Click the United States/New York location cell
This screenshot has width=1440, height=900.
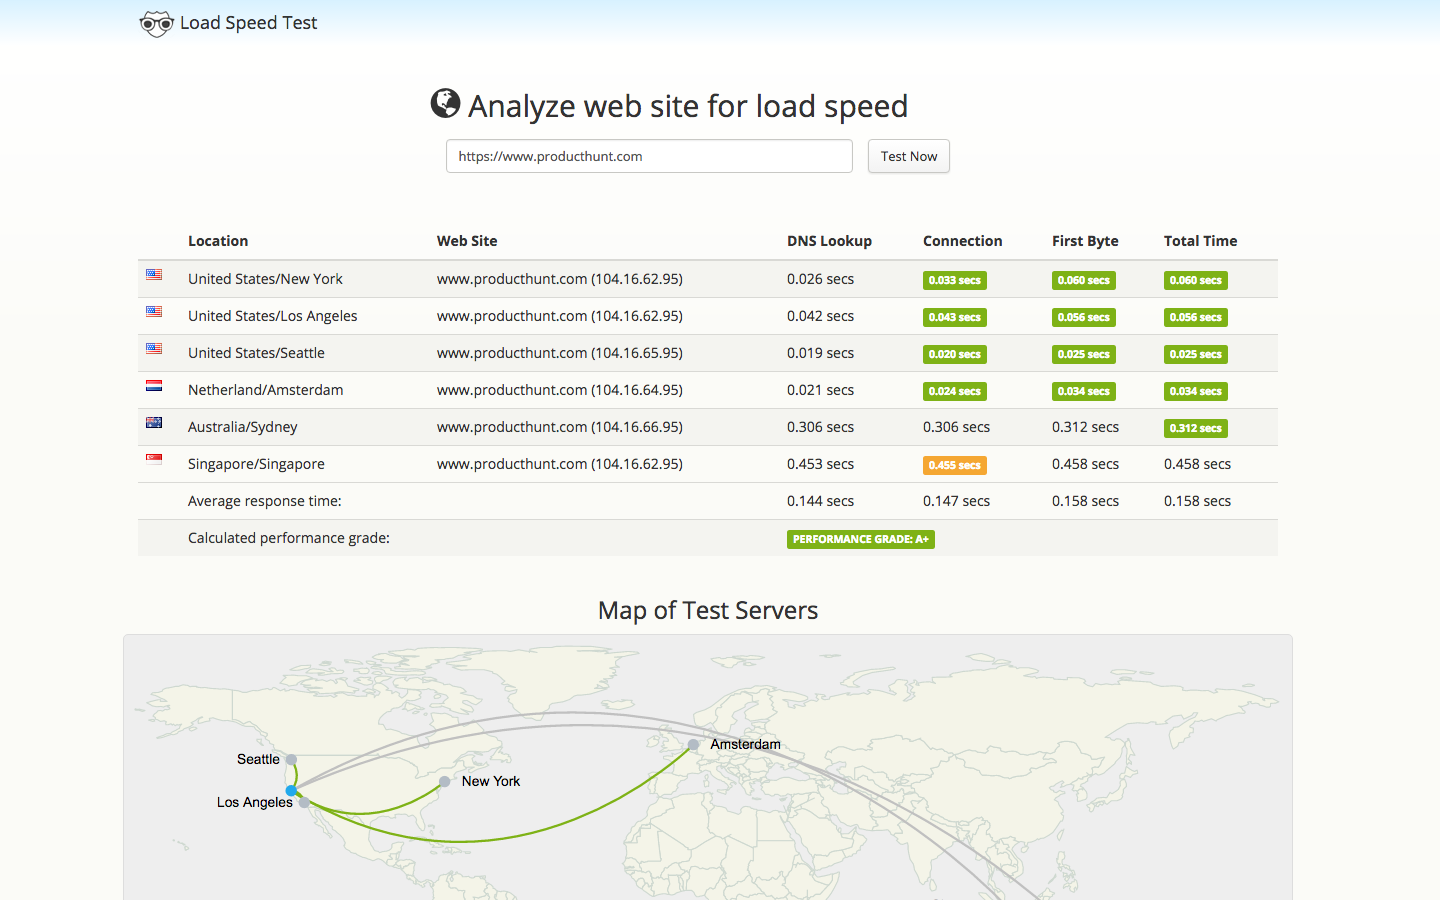click(x=265, y=279)
